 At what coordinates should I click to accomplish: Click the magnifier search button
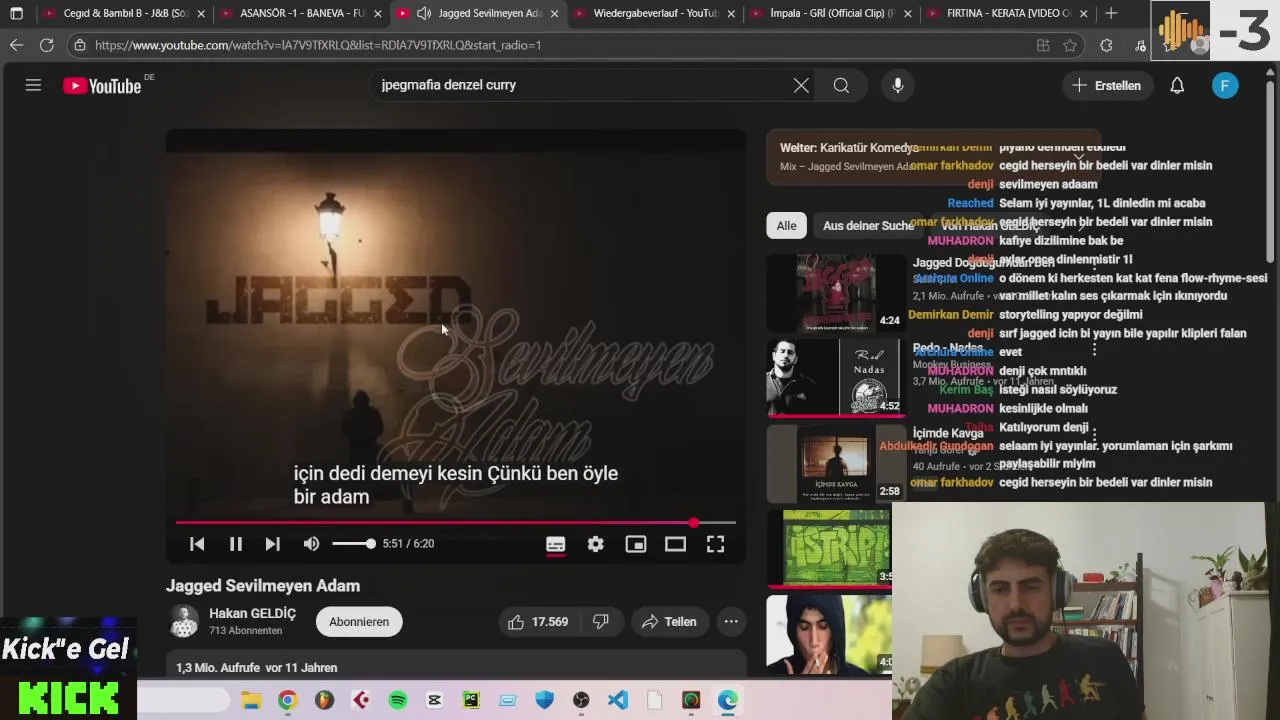coord(841,85)
